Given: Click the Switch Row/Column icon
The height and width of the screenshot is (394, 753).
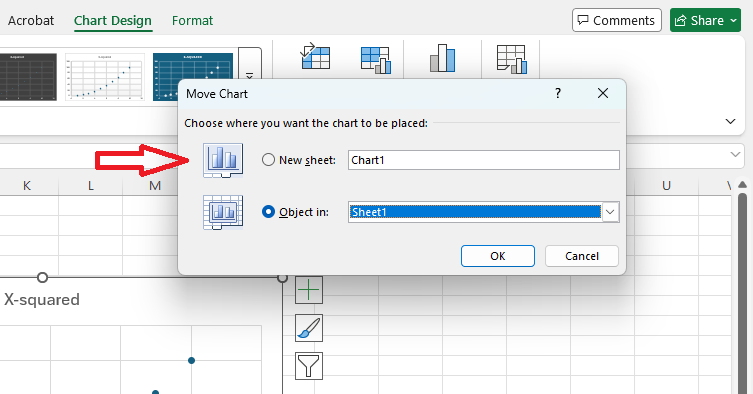Looking at the screenshot, I should pos(316,56).
